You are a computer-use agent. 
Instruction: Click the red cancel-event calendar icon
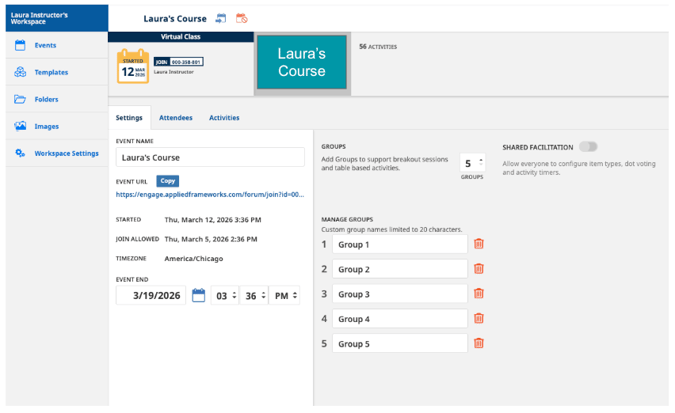tap(241, 18)
